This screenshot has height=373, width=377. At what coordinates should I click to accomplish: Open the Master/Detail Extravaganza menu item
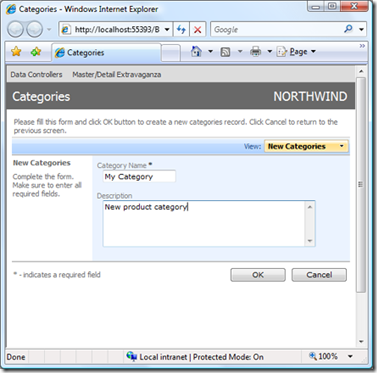point(117,75)
